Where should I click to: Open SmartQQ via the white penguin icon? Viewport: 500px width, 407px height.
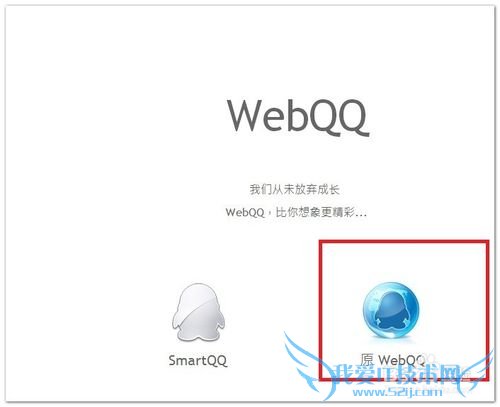tap(198, 312)
